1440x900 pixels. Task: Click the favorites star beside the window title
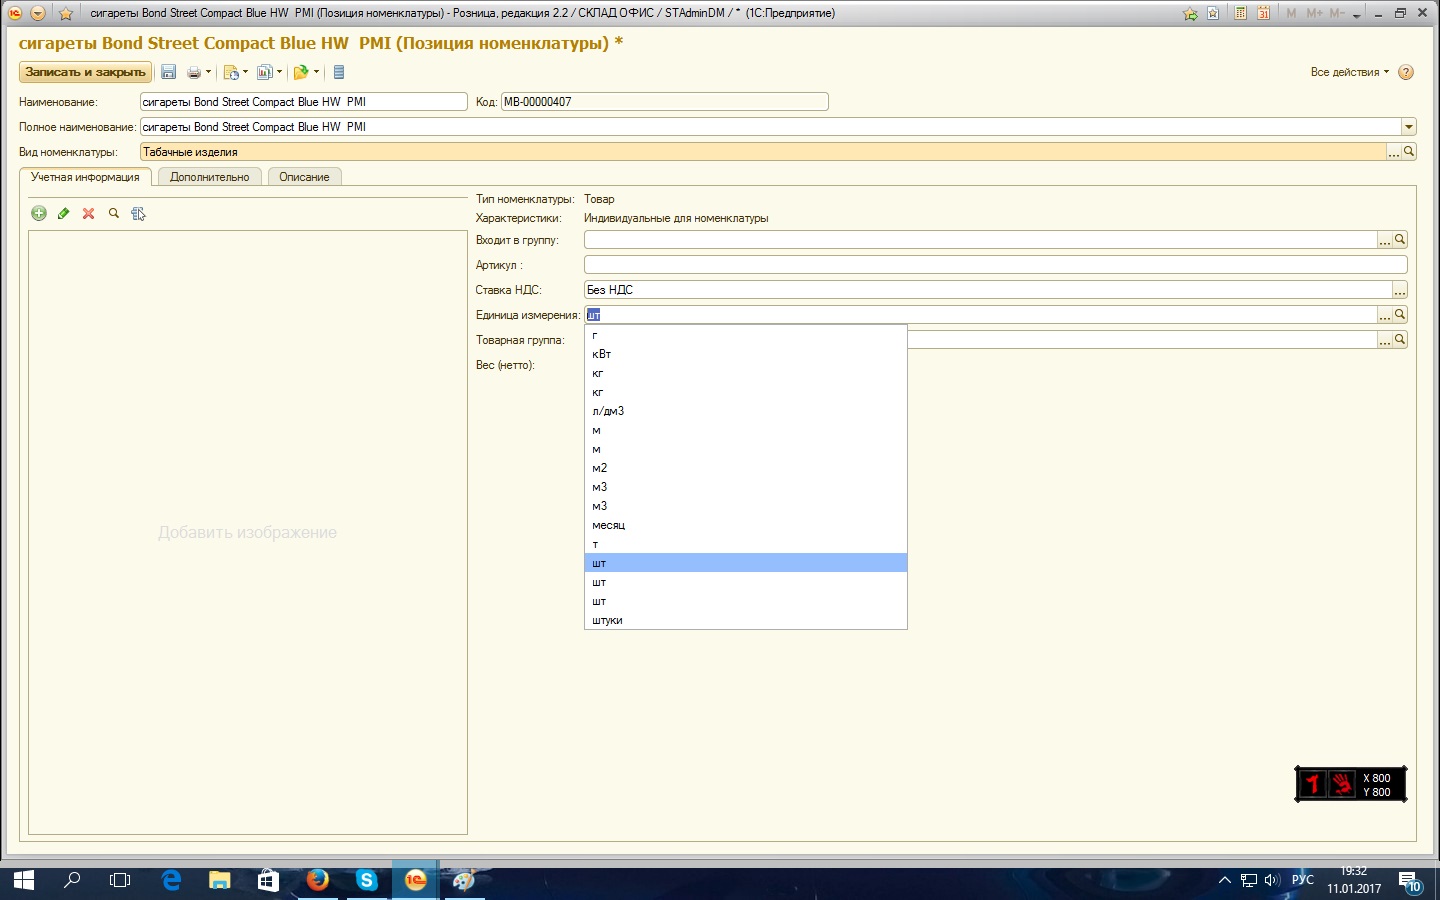point(66,13)
